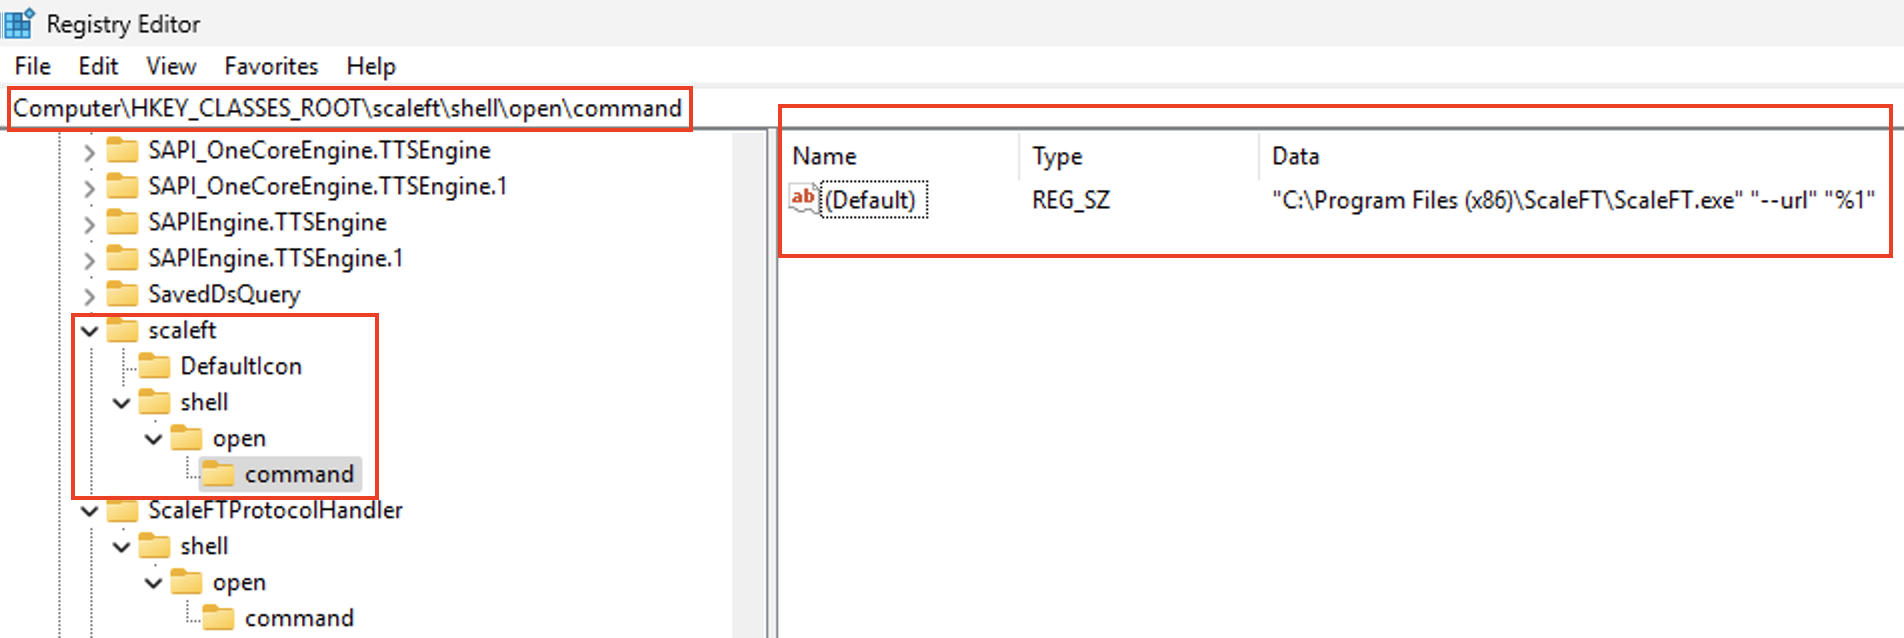Open the View menu
This screenshot has height=638, width=1904.
click(x=171, y=66)
